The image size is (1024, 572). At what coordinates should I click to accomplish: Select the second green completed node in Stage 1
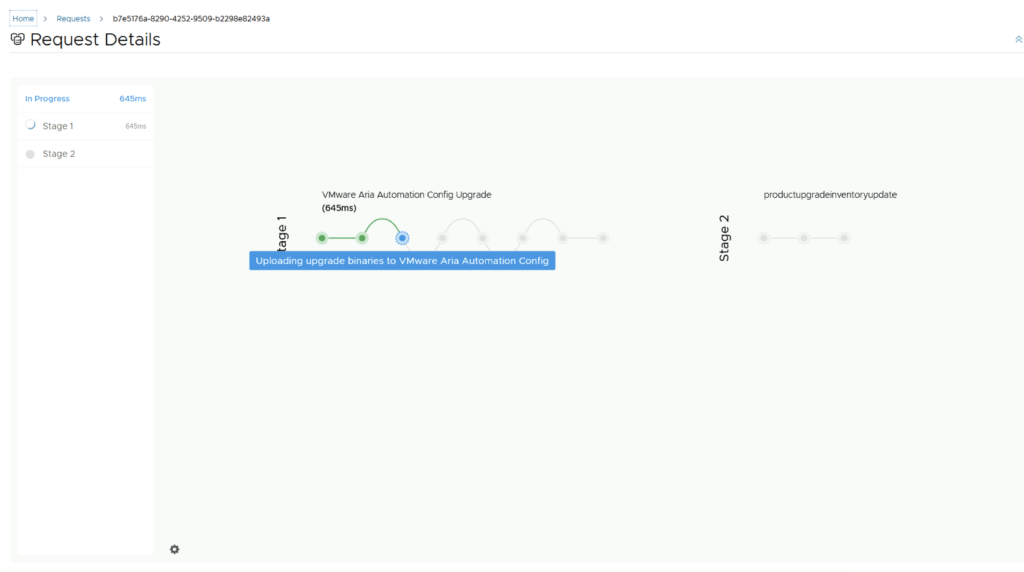[x=362, y=238]
